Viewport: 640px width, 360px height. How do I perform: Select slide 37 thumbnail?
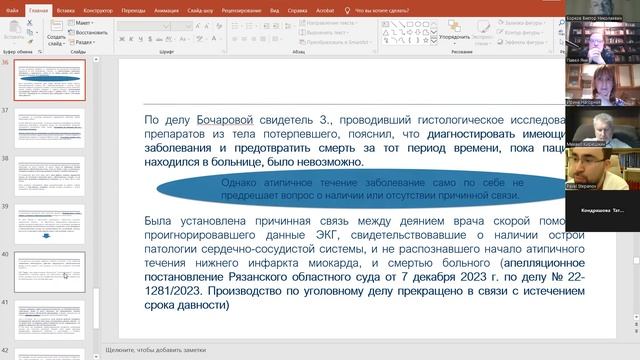pyautogui.click(x=50, y=128)
